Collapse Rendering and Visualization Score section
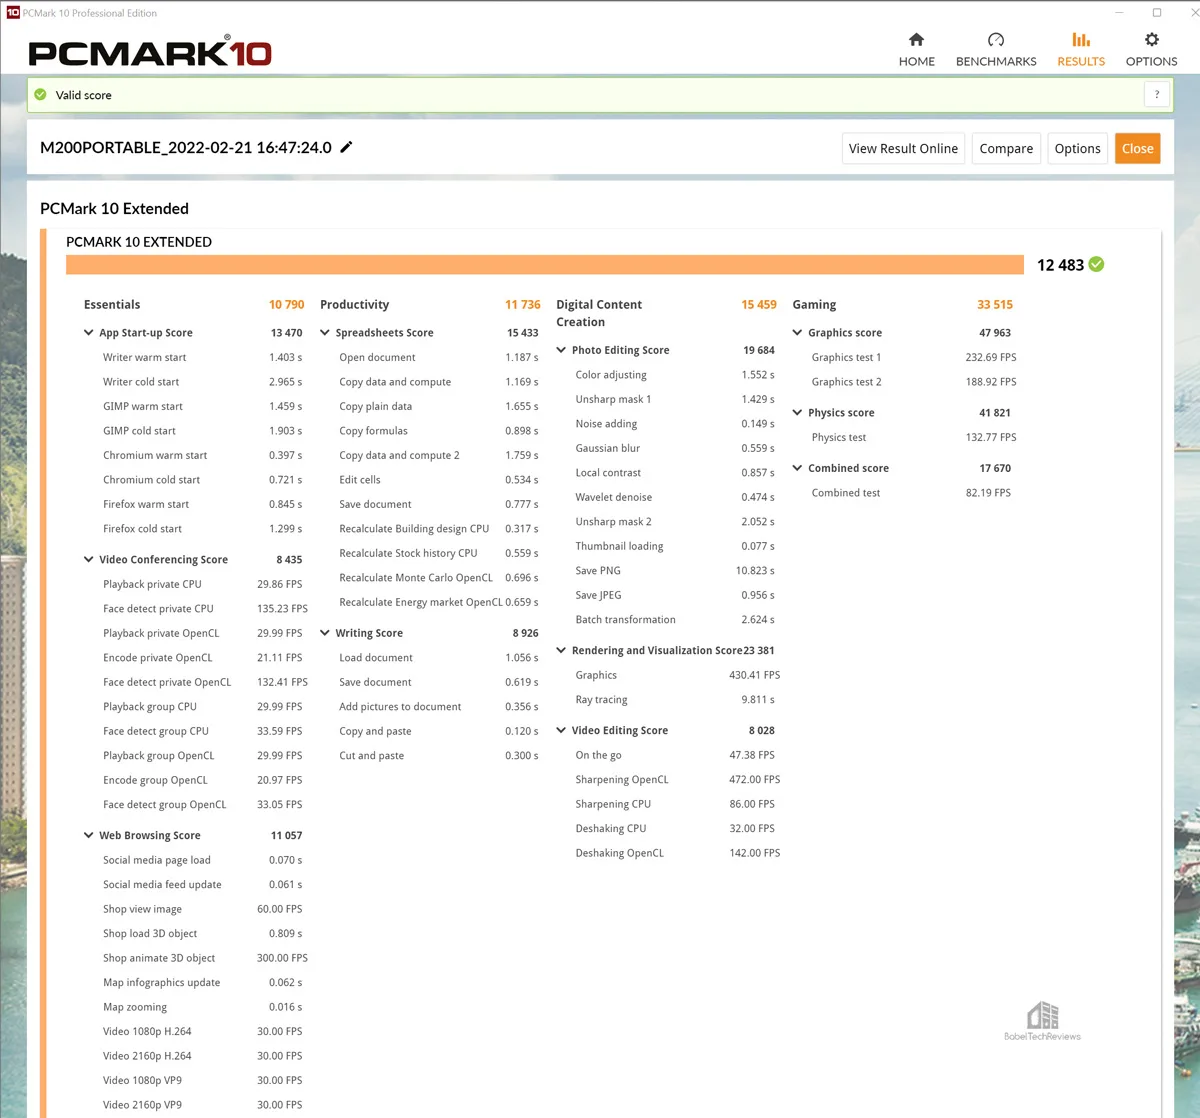 pos(561,651)
